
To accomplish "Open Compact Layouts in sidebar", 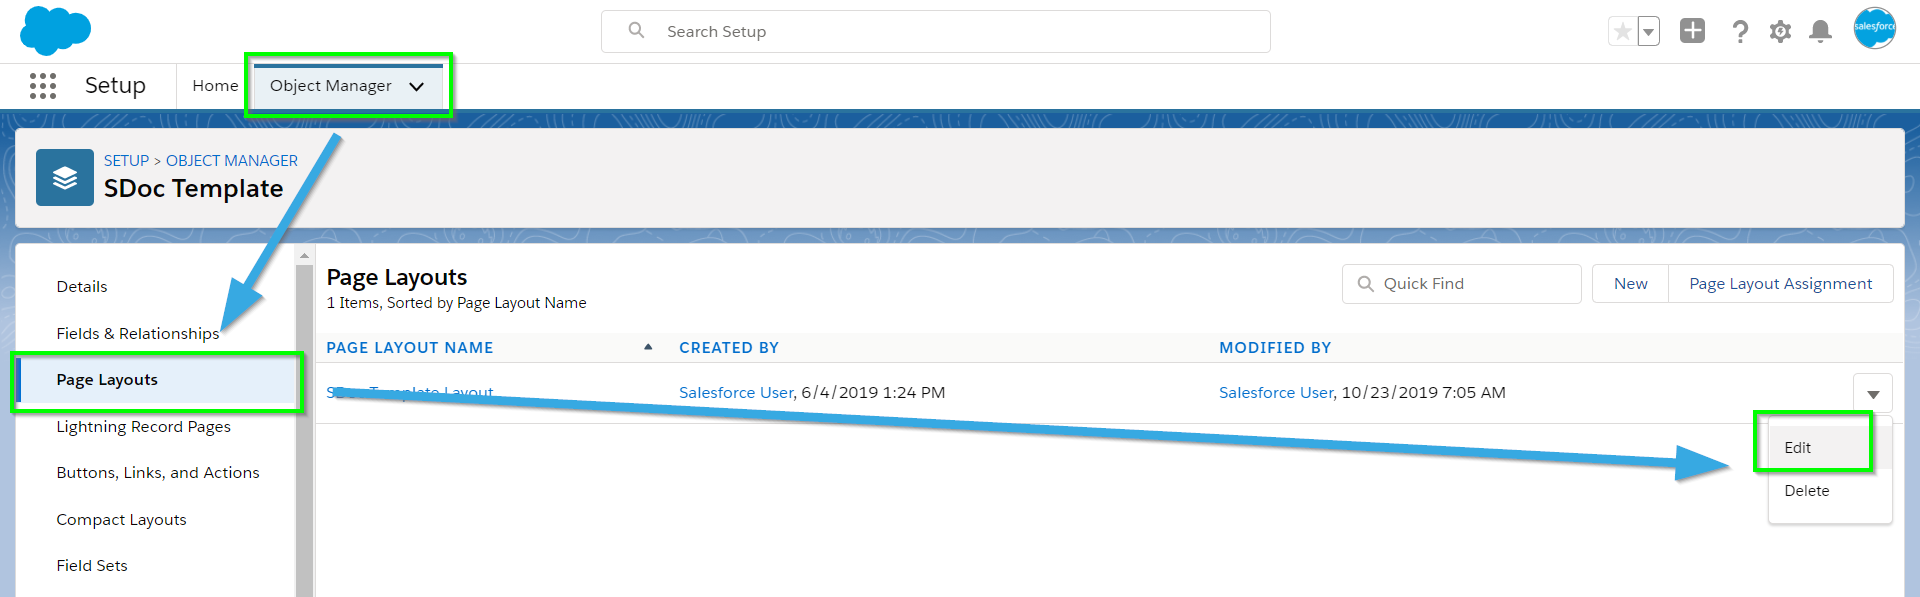I will point(121,520).
